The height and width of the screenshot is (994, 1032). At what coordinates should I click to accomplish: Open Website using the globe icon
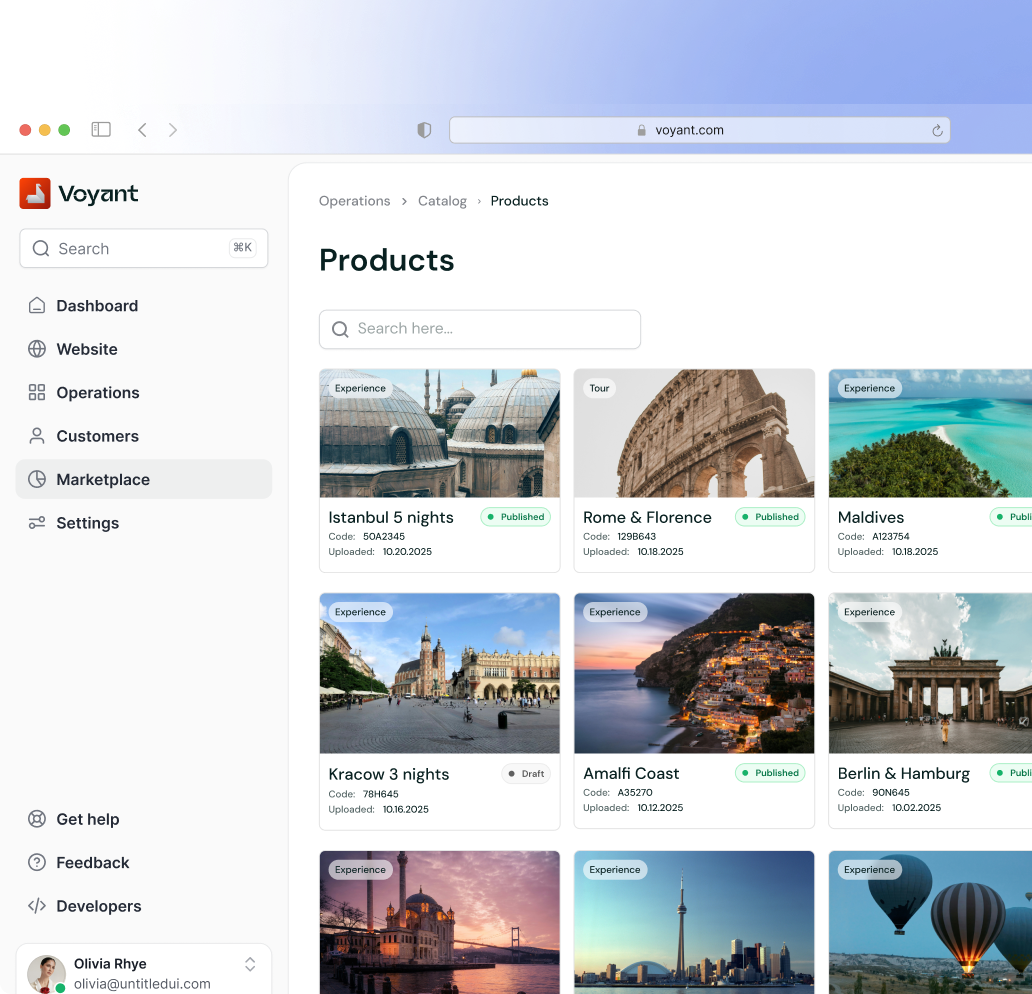click(x=36, y=349)
